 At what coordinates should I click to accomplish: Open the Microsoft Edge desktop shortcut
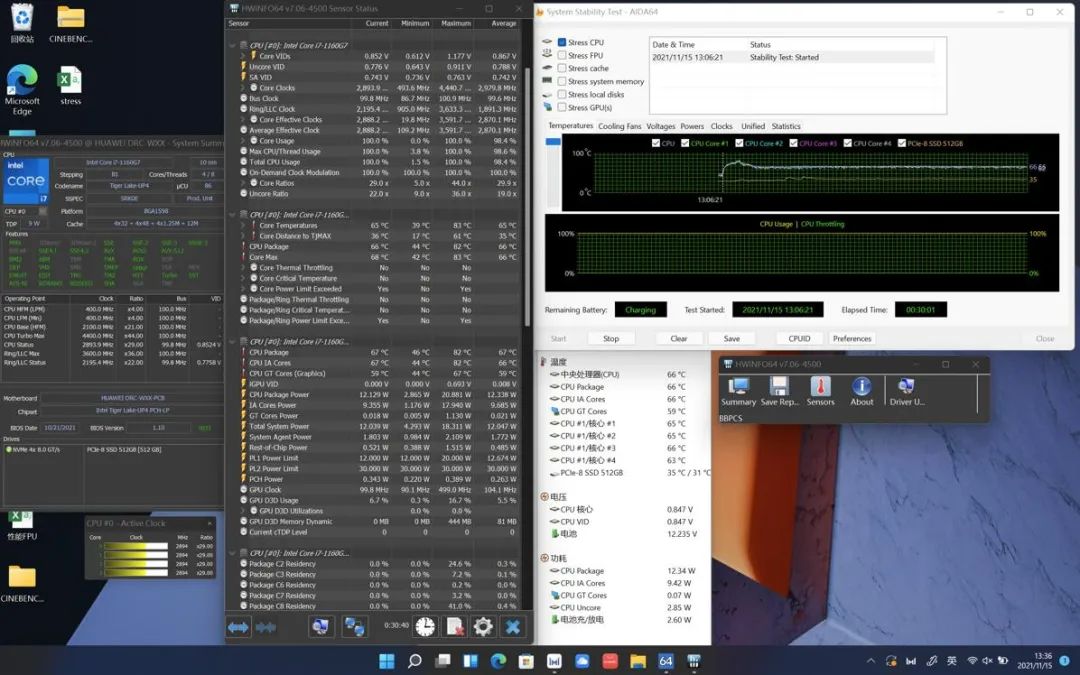pos(22,90)
